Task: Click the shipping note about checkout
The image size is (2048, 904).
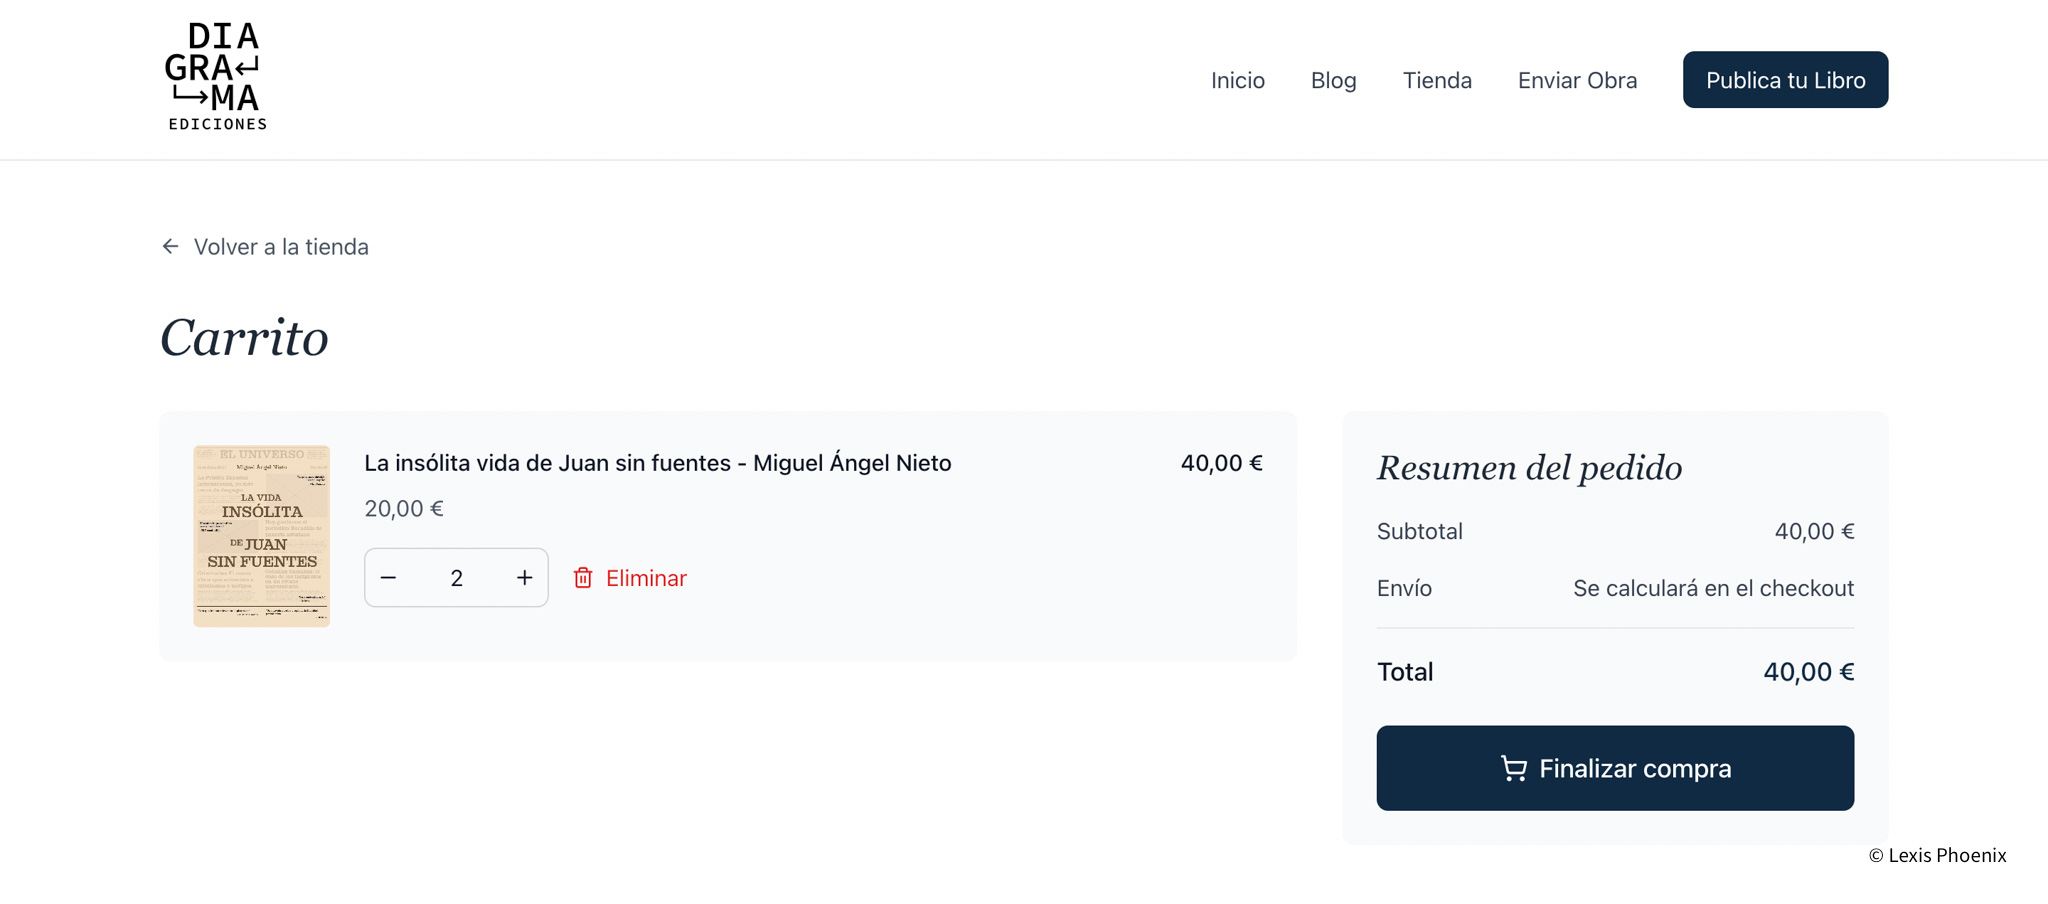Action: [x=1713, y=588]
